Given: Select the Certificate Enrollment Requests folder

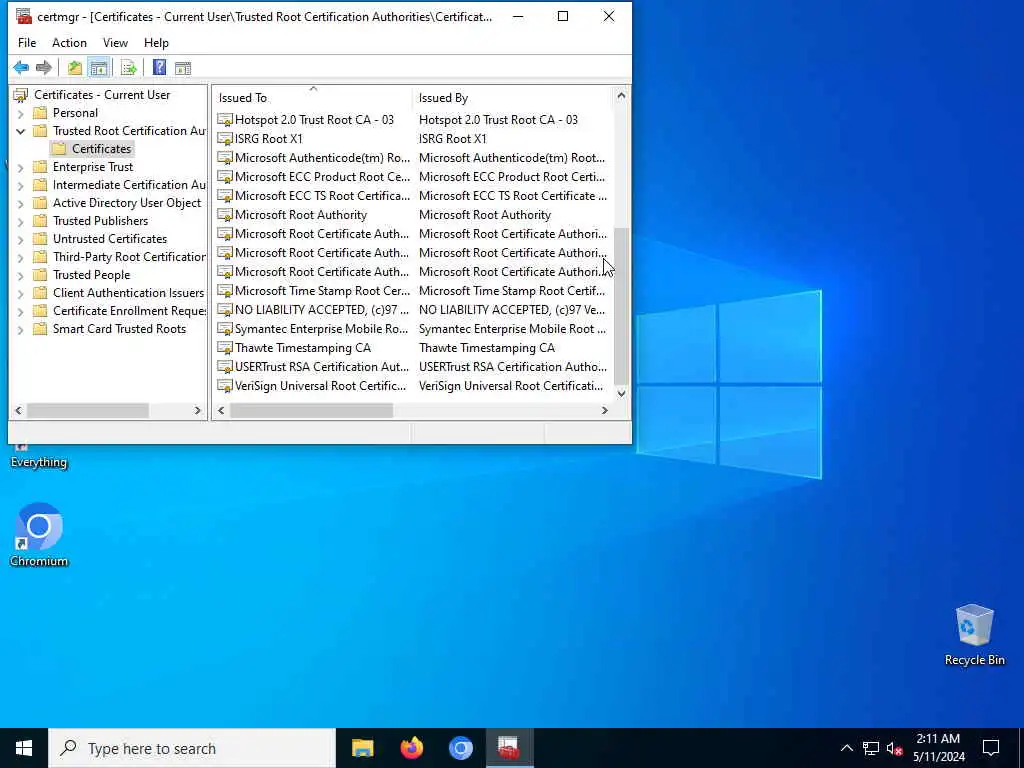Looking at the screenshot, I should point(129,311).
